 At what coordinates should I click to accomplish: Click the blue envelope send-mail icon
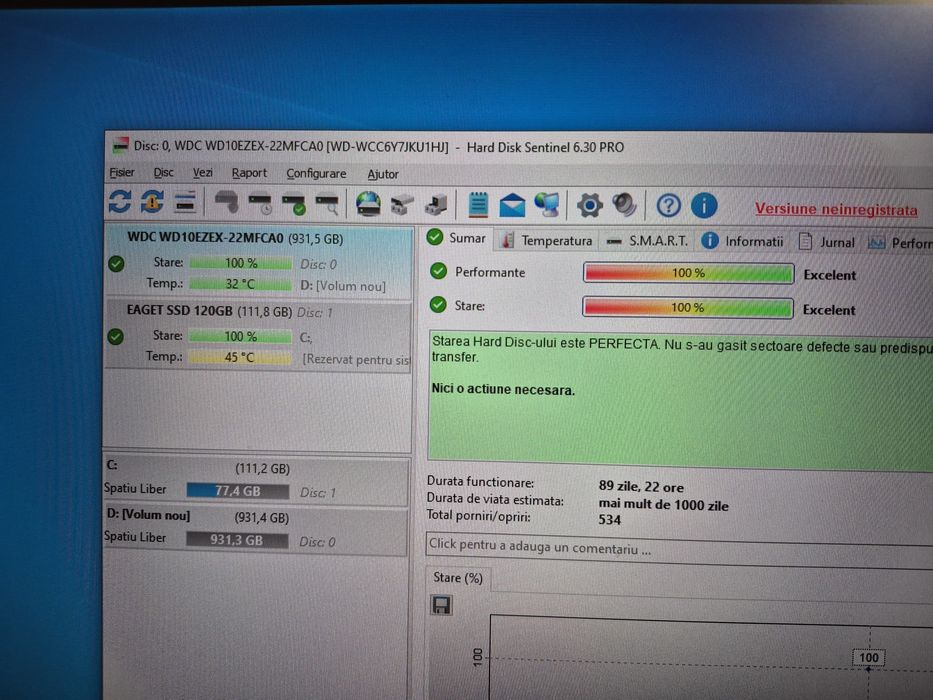click(512, 206)
